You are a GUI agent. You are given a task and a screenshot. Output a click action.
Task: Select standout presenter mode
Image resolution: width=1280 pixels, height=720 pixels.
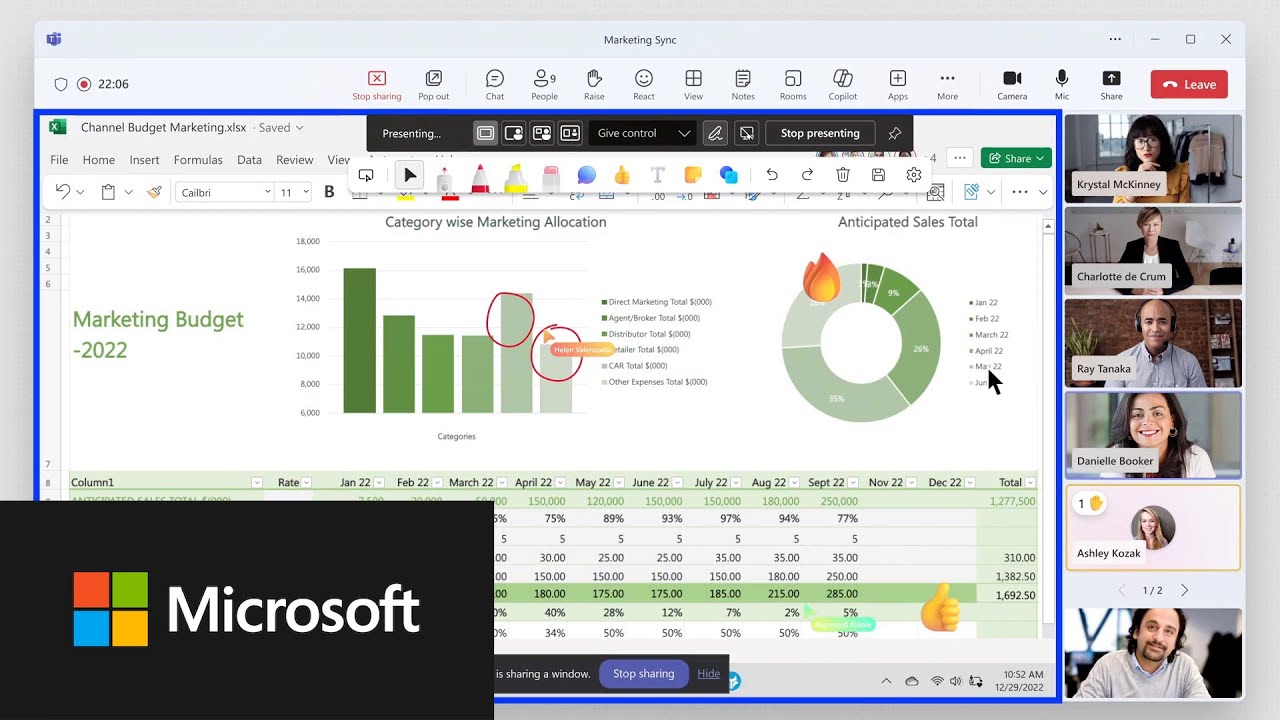(x=514, y=133)
